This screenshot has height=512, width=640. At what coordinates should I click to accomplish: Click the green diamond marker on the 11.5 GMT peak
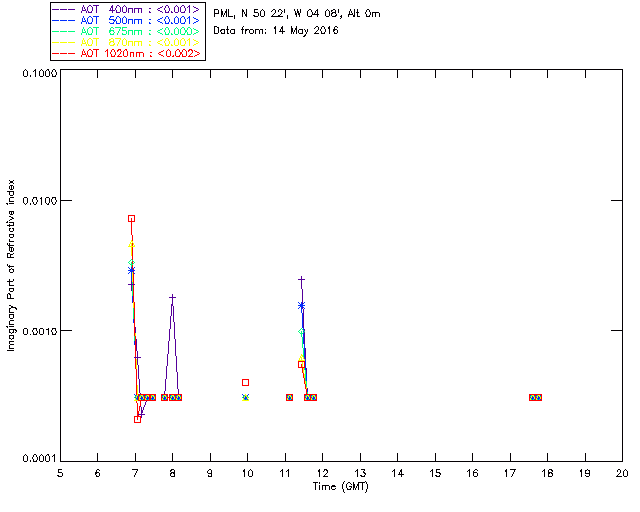(x=302, y=332)
